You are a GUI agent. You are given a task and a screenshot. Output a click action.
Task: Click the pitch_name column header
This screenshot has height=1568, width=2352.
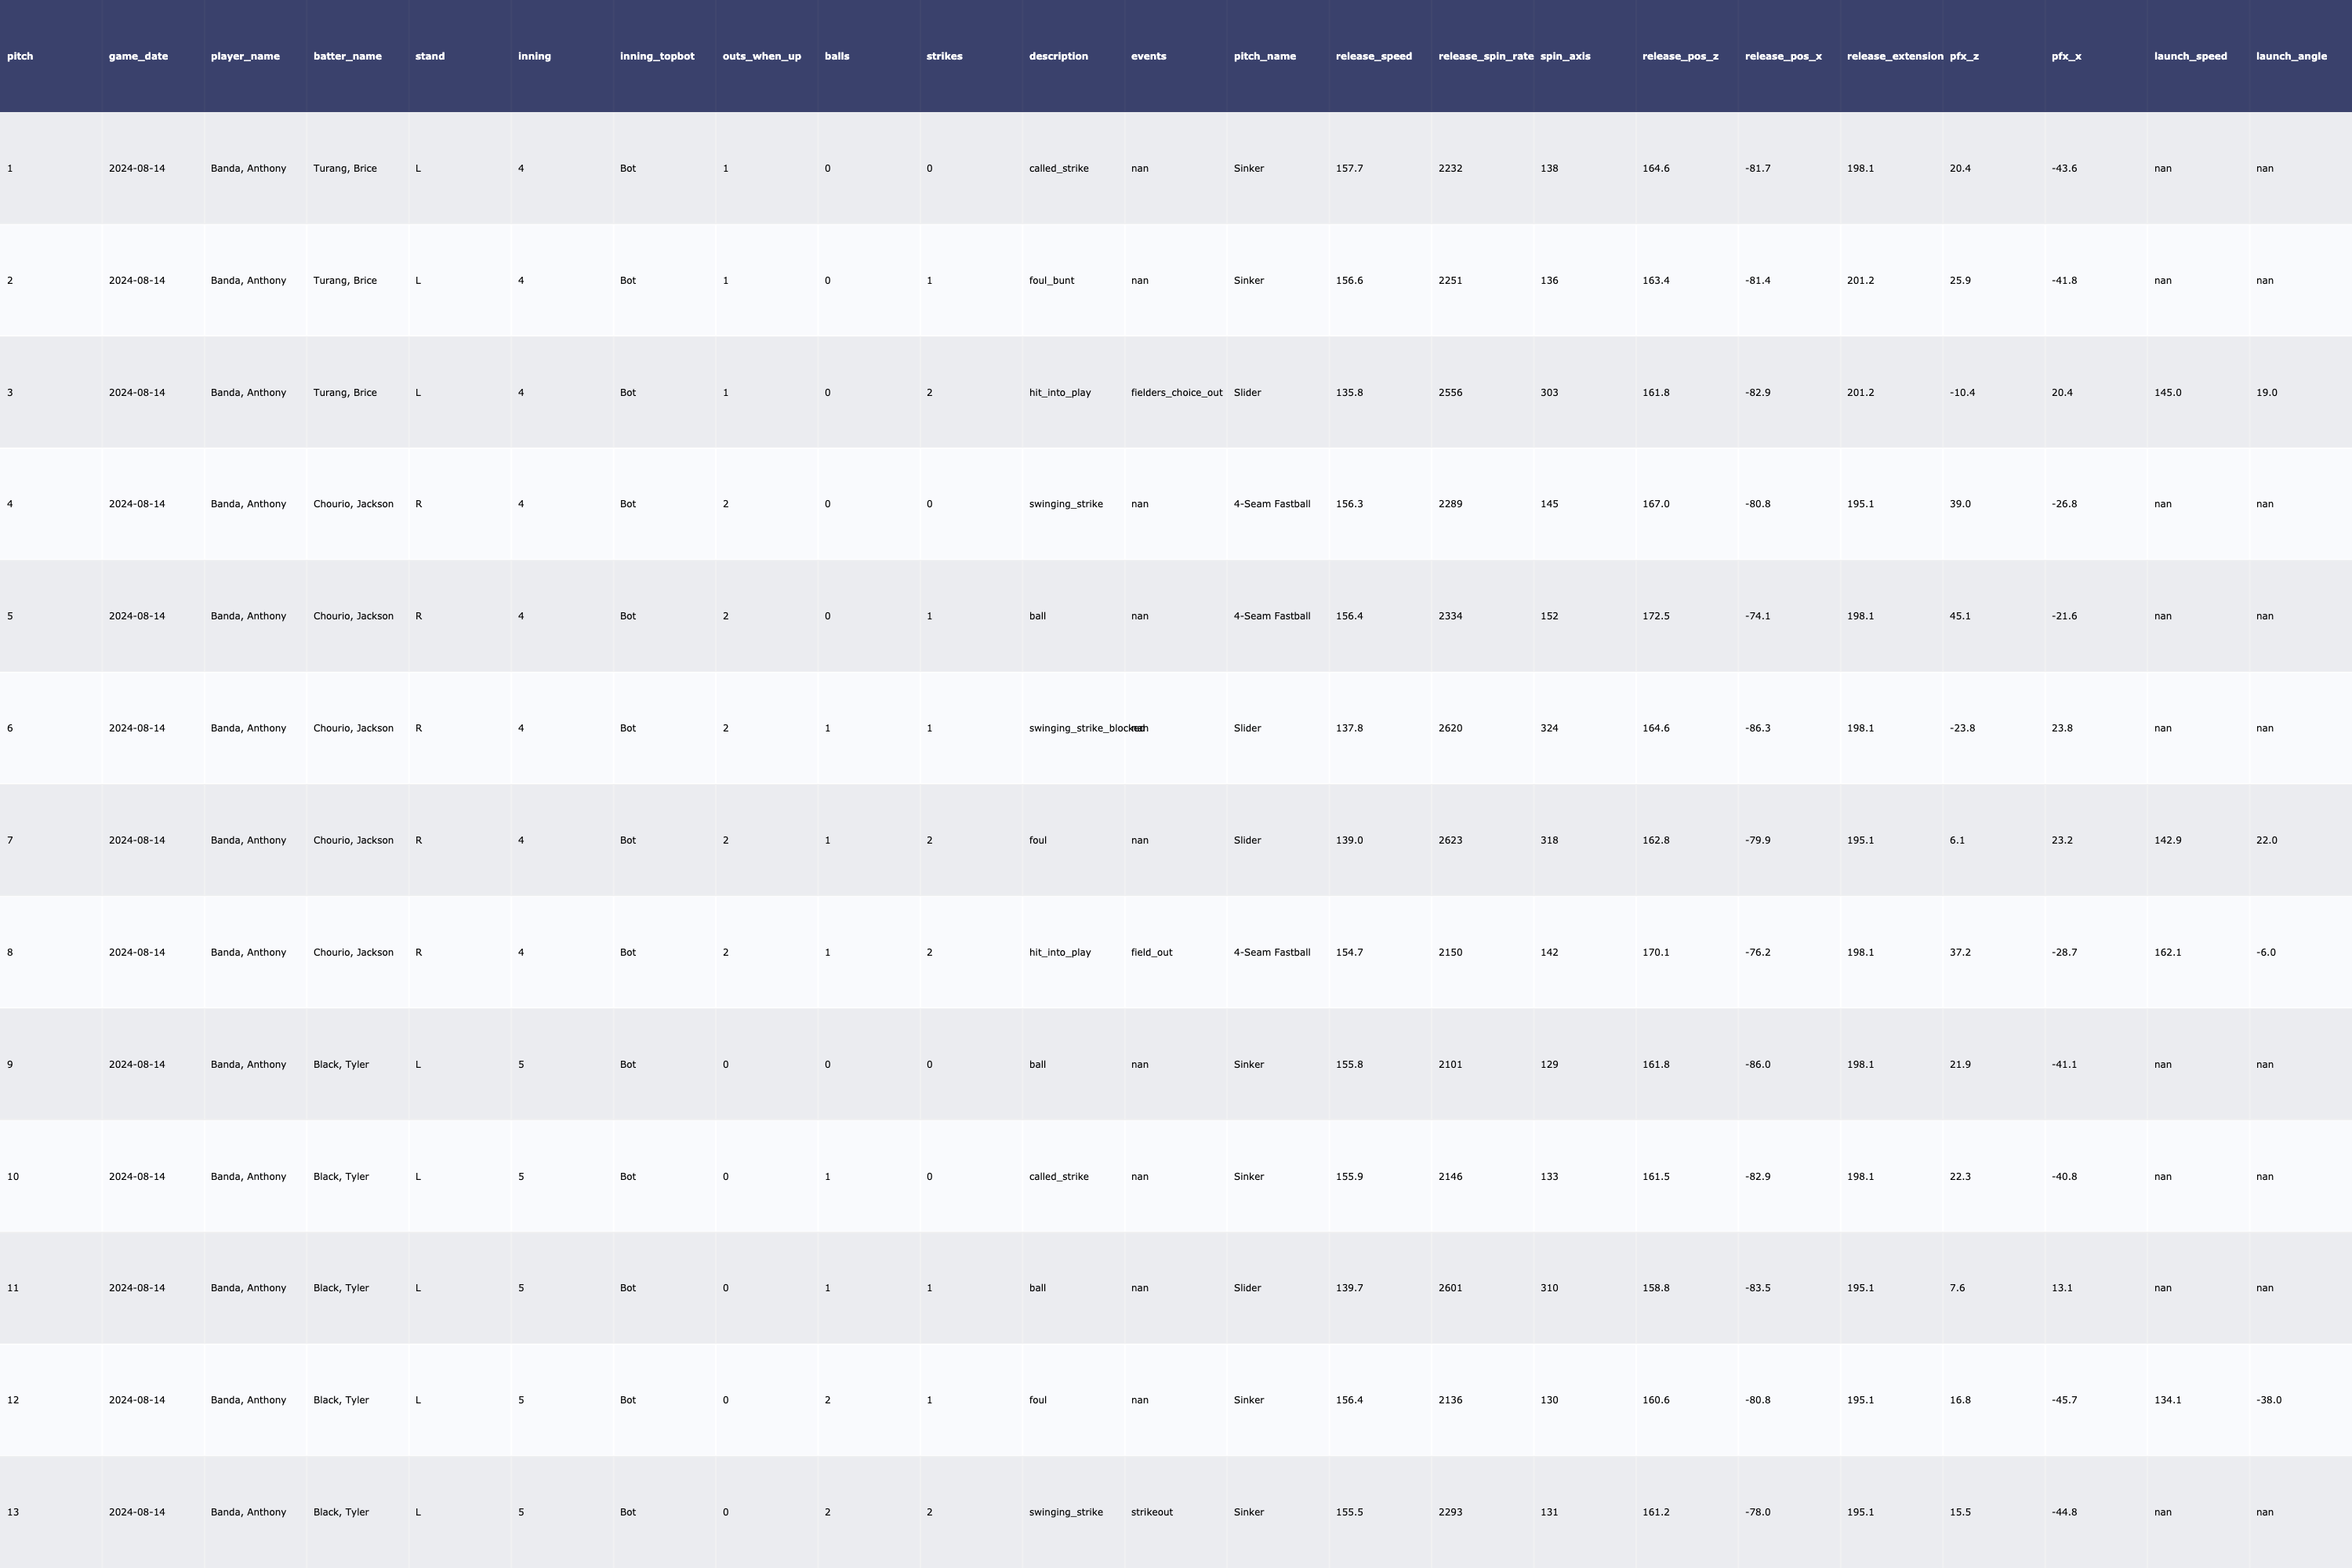coord(1264,56)
